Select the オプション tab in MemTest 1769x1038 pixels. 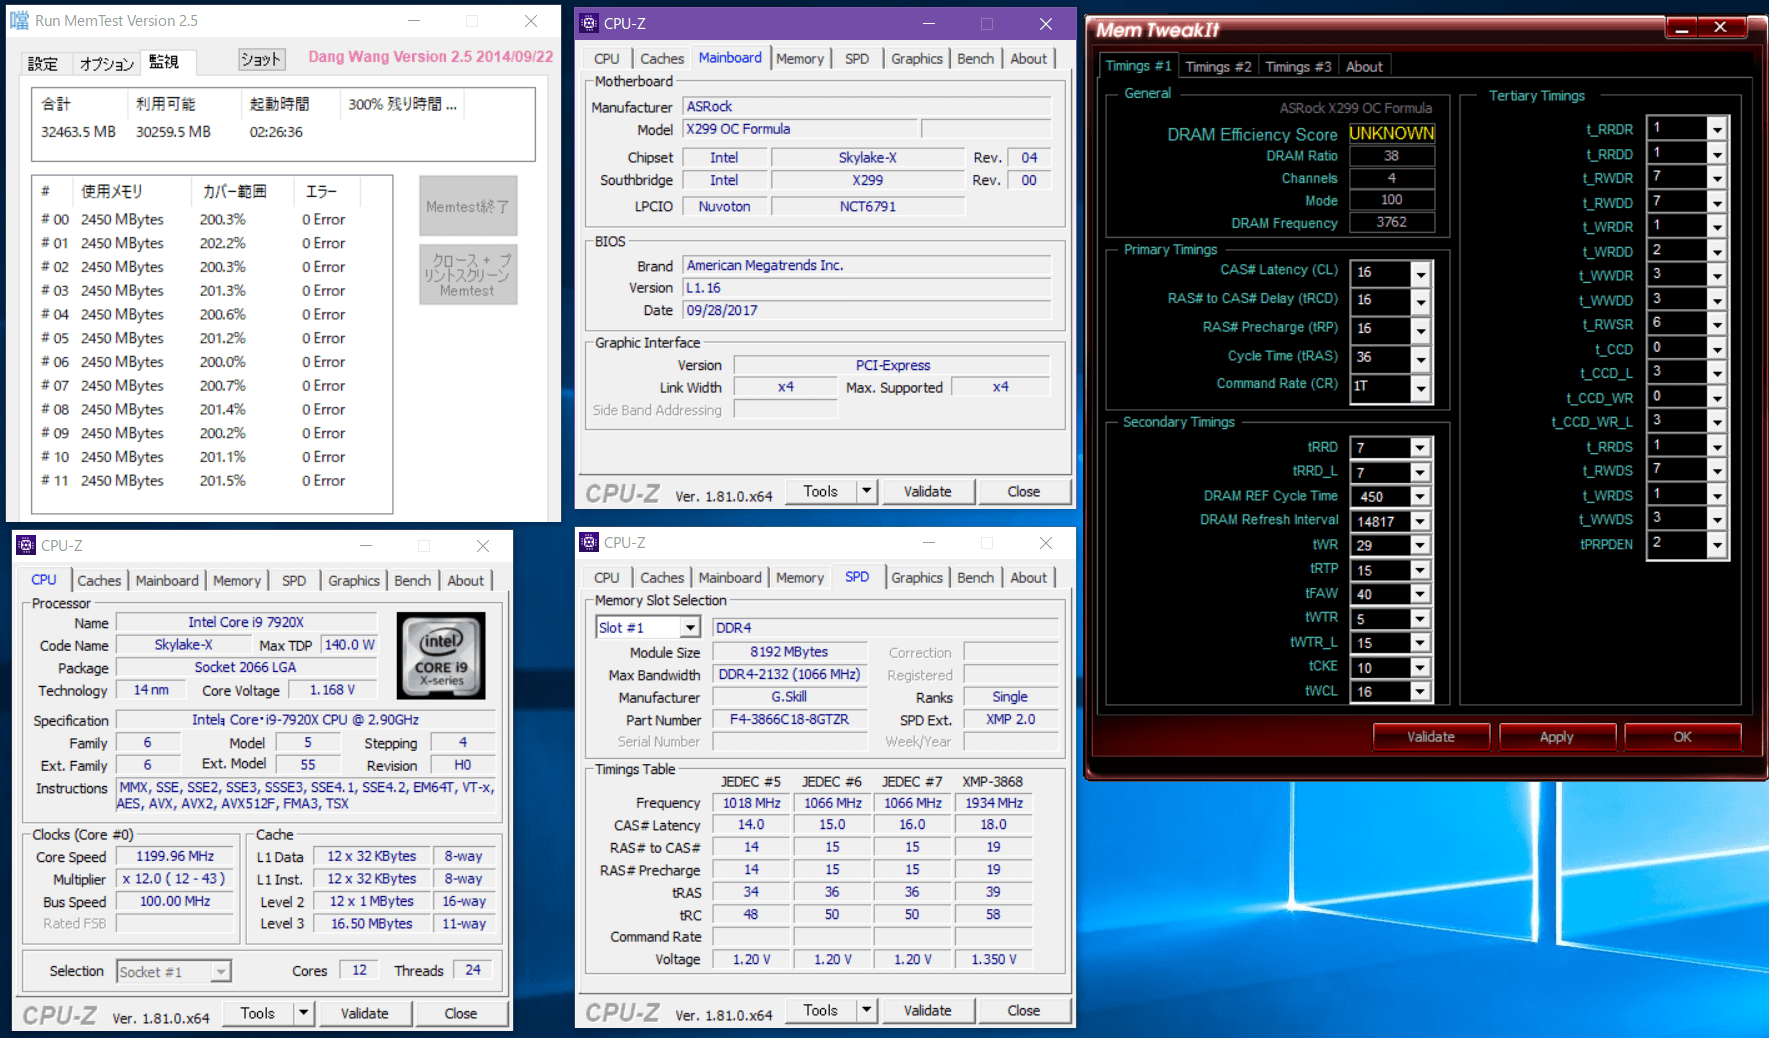click(x=106, y=63)
